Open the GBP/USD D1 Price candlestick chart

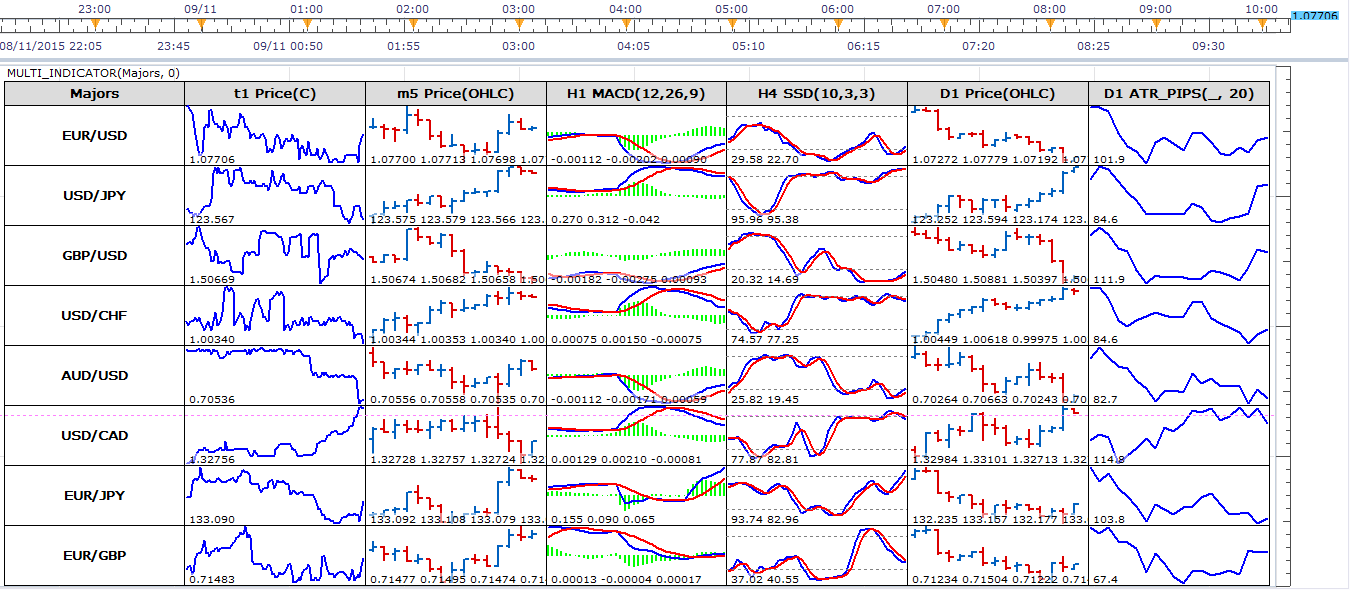pos(997,255)
